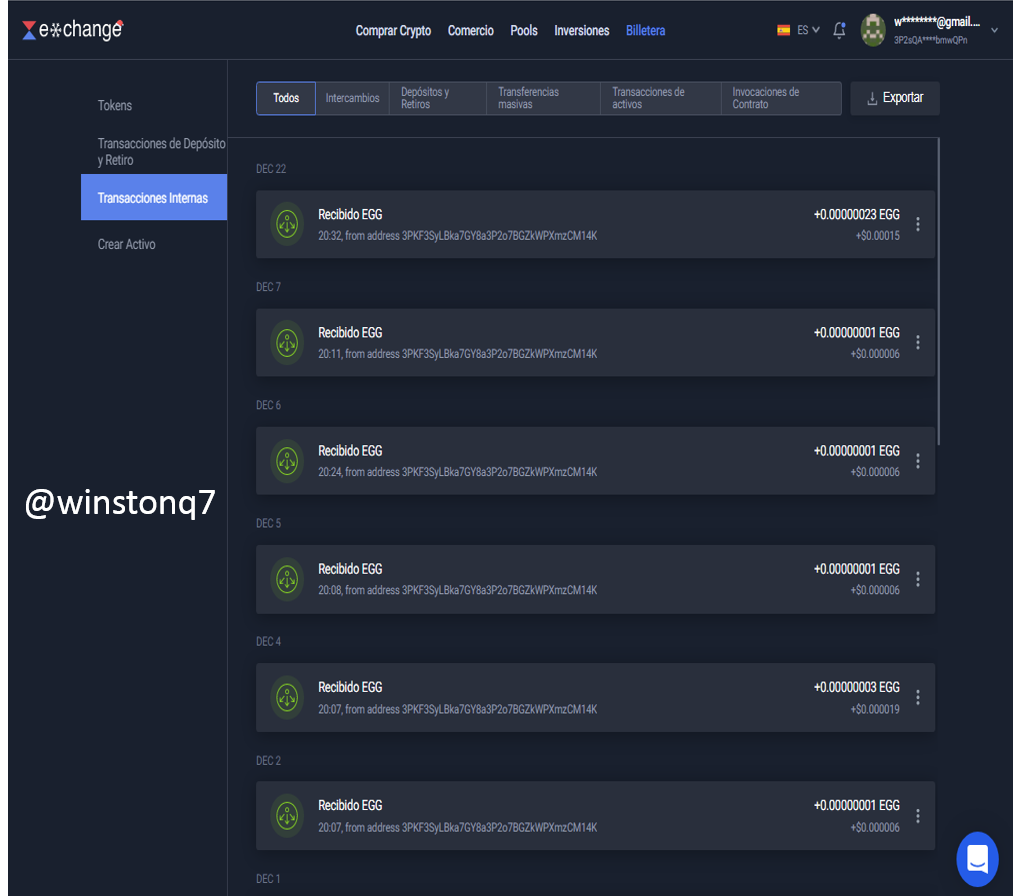Screen dimensions: 1013x896
Task: Click sender address at 20:32
Action: [499, 236]
